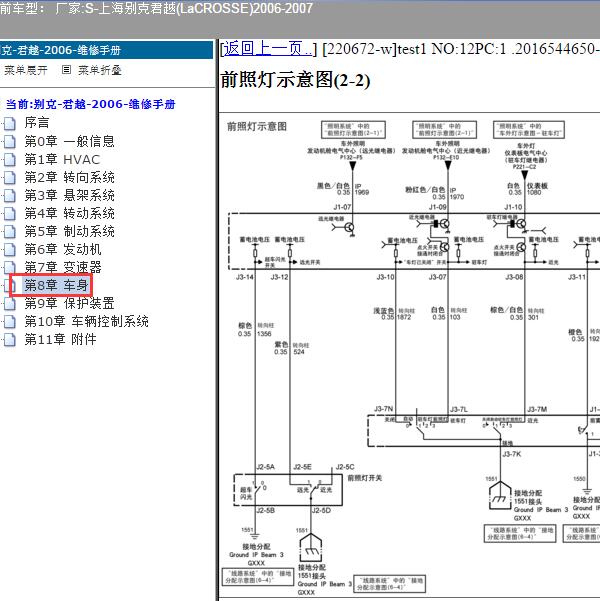Screen dimensions: 600x601
Task: Open chapter 第5章 制动系统
Action: point(69,231)
